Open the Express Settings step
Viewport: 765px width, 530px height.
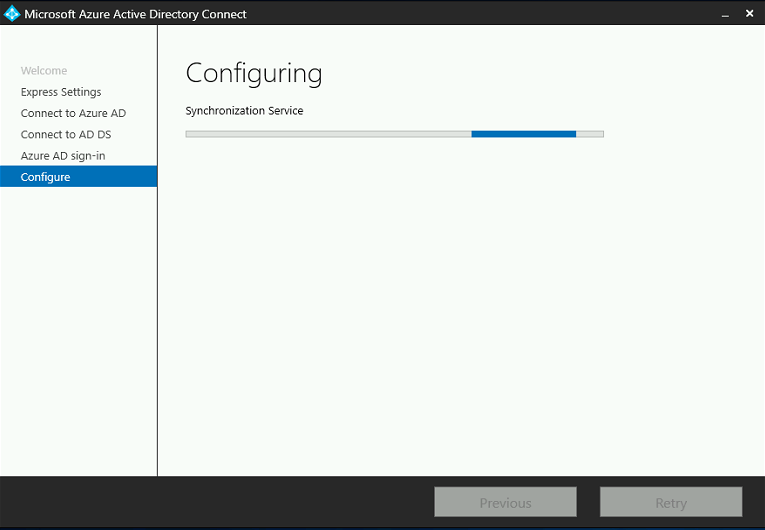[61, 92]
